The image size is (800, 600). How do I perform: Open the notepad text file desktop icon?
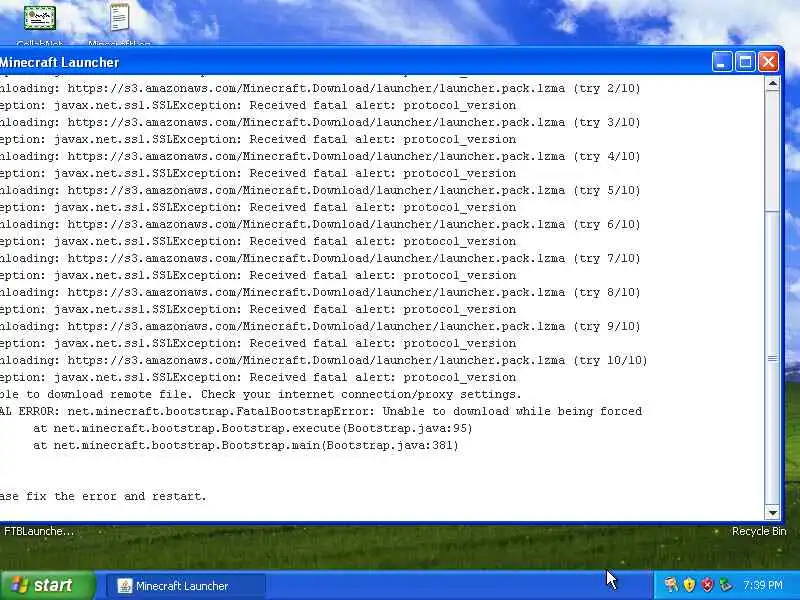tap(119, 17)
